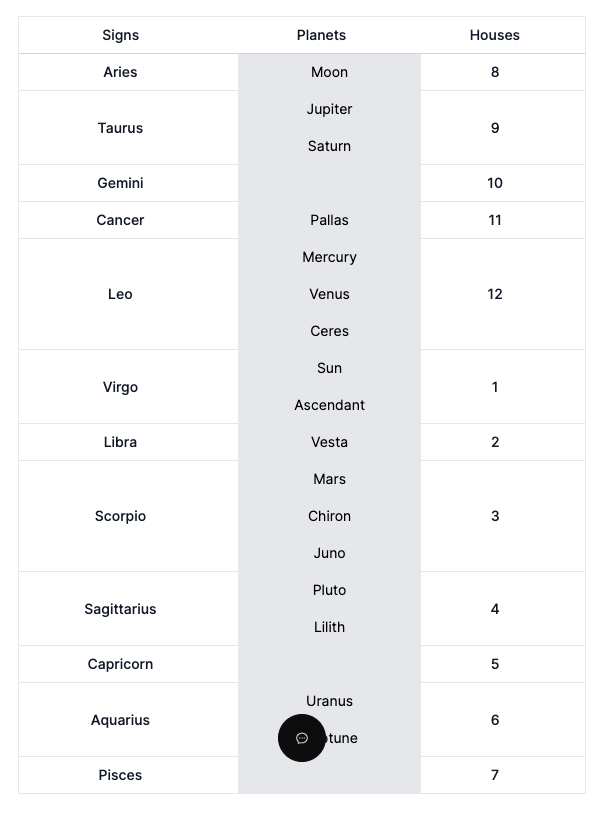This screenshot has width=605, height=814.
Task: Select the Taurus sign cell
Action: click(120, 128)
